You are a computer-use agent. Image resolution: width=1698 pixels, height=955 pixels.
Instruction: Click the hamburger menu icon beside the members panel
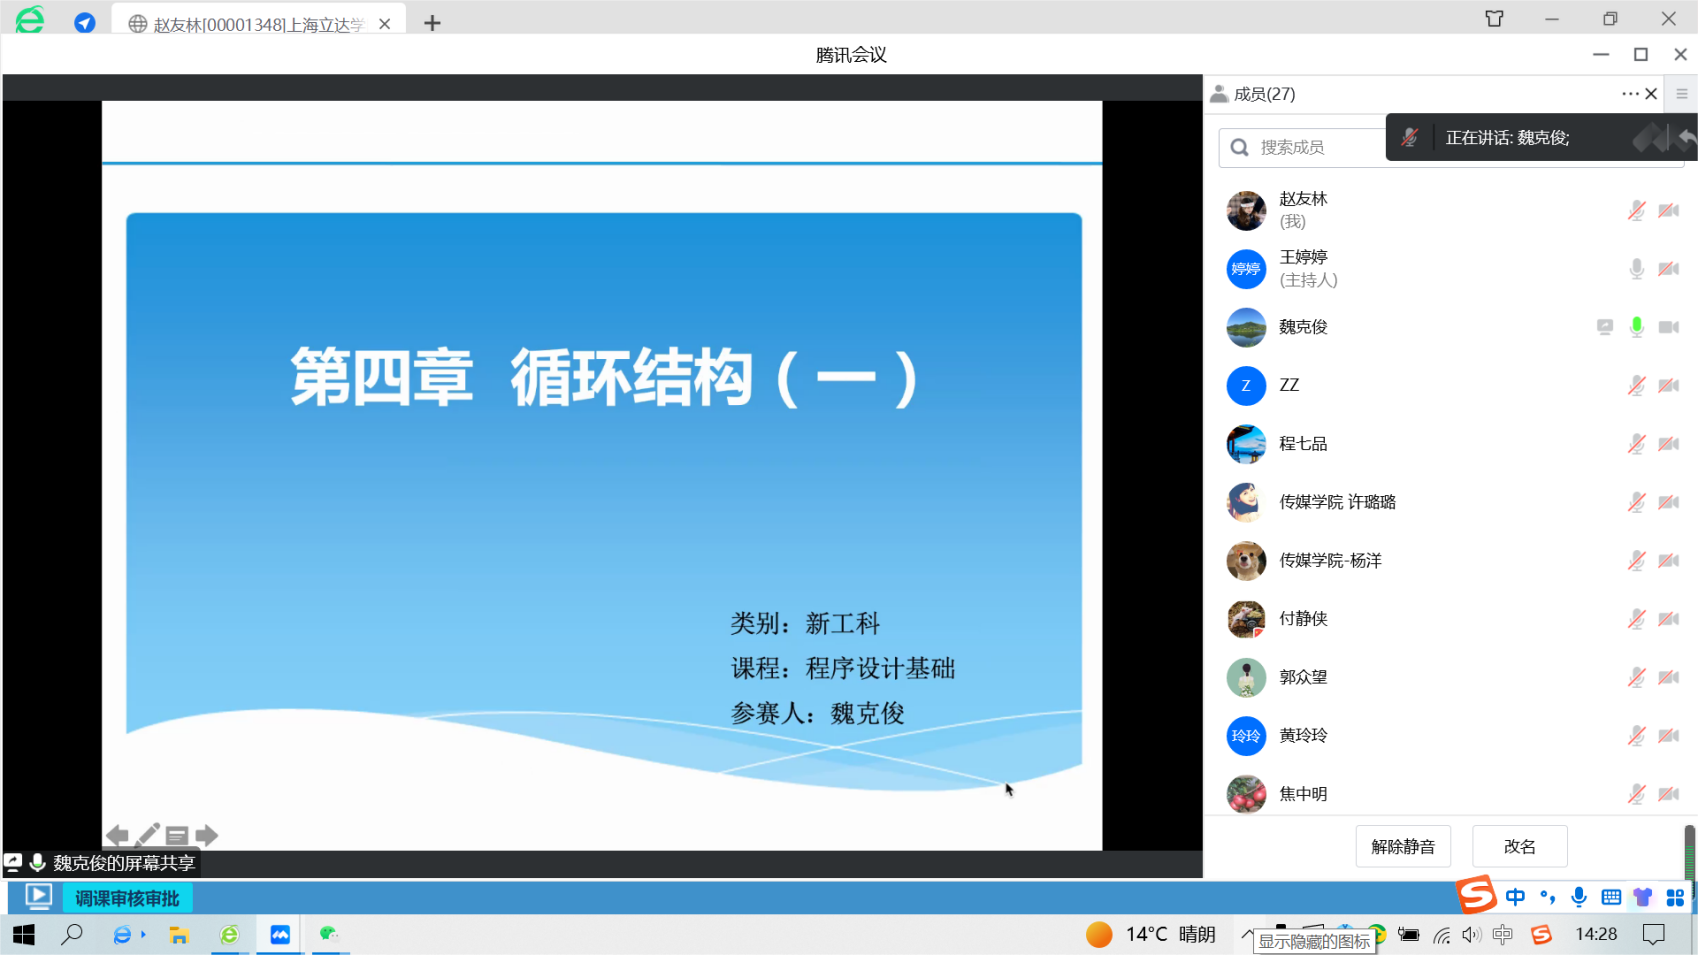[x=1682, y=94]
